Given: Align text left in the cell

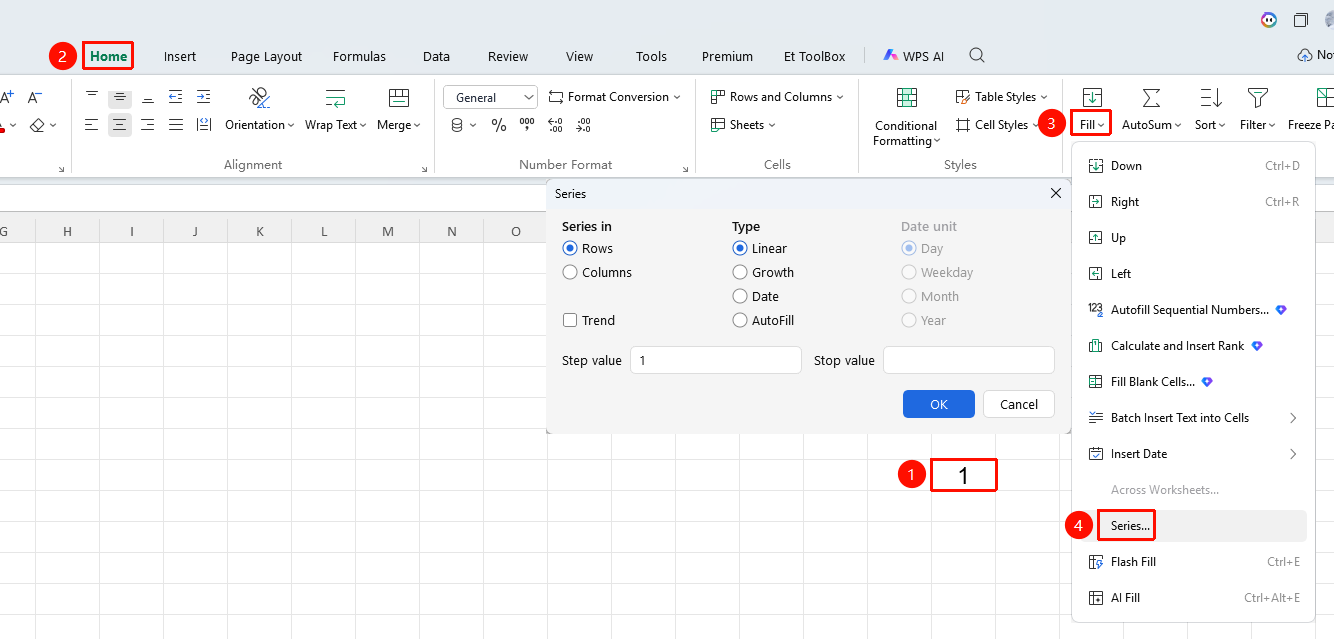Looking at the screenshot, I should [x=92, y=125].
